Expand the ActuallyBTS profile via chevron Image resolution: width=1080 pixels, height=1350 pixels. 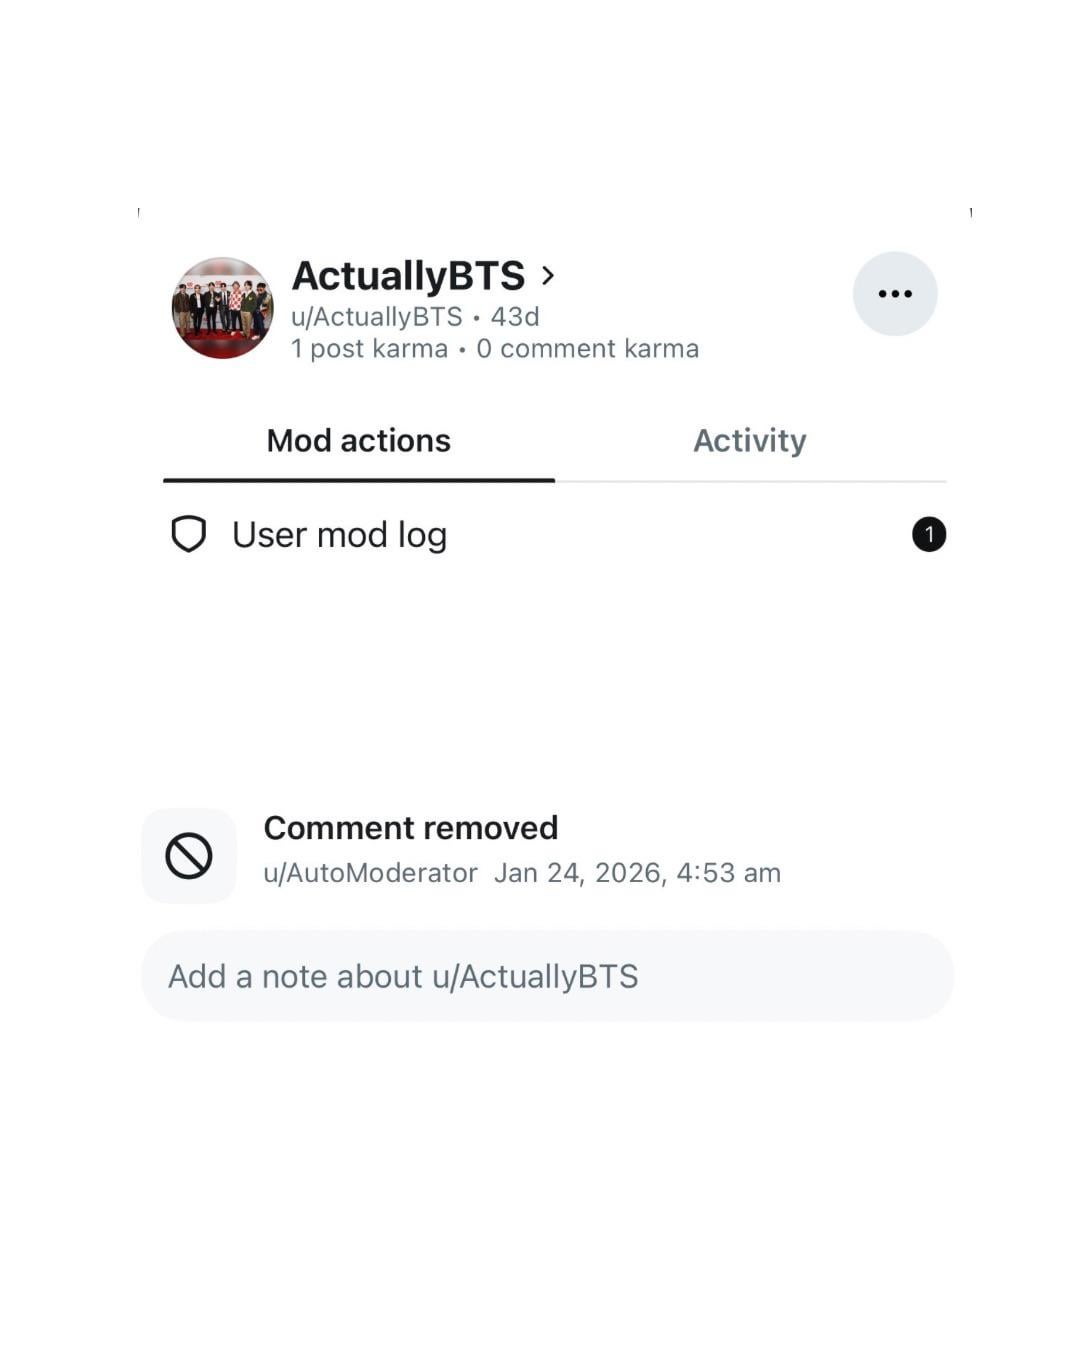point(548,275)
